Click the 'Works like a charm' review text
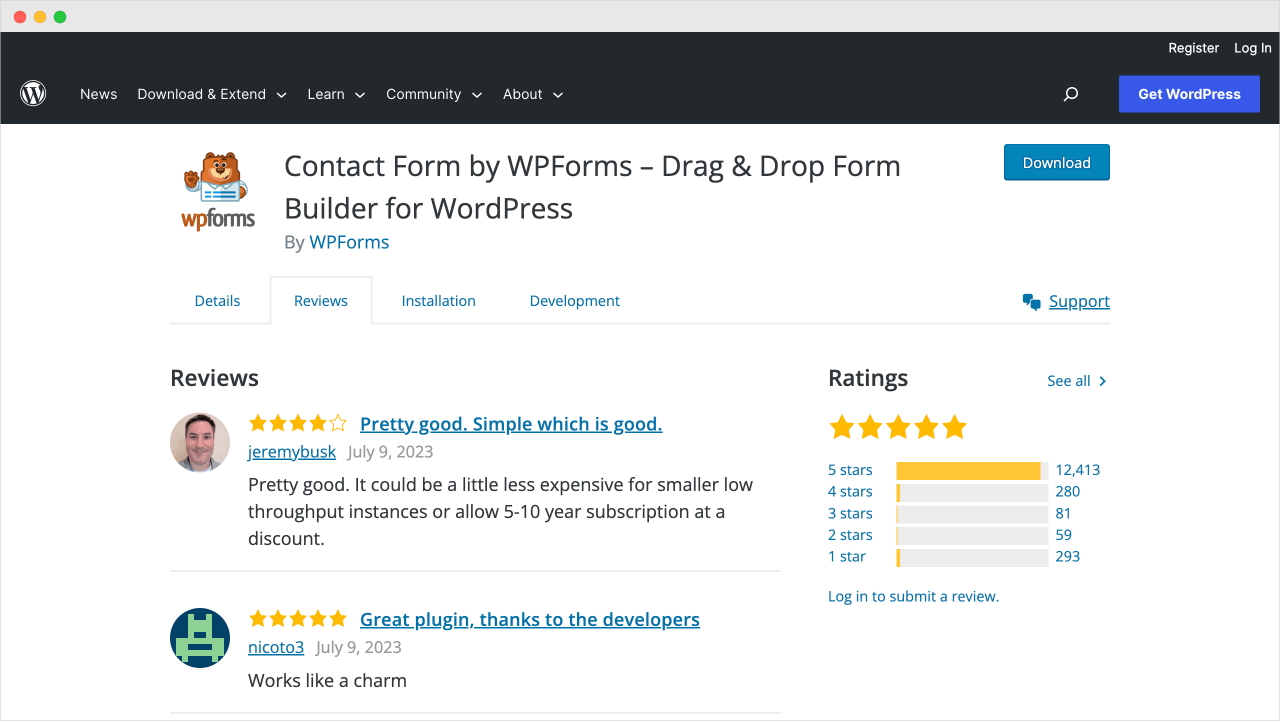This screenshot has height=722, width=1281. [327, 681]
